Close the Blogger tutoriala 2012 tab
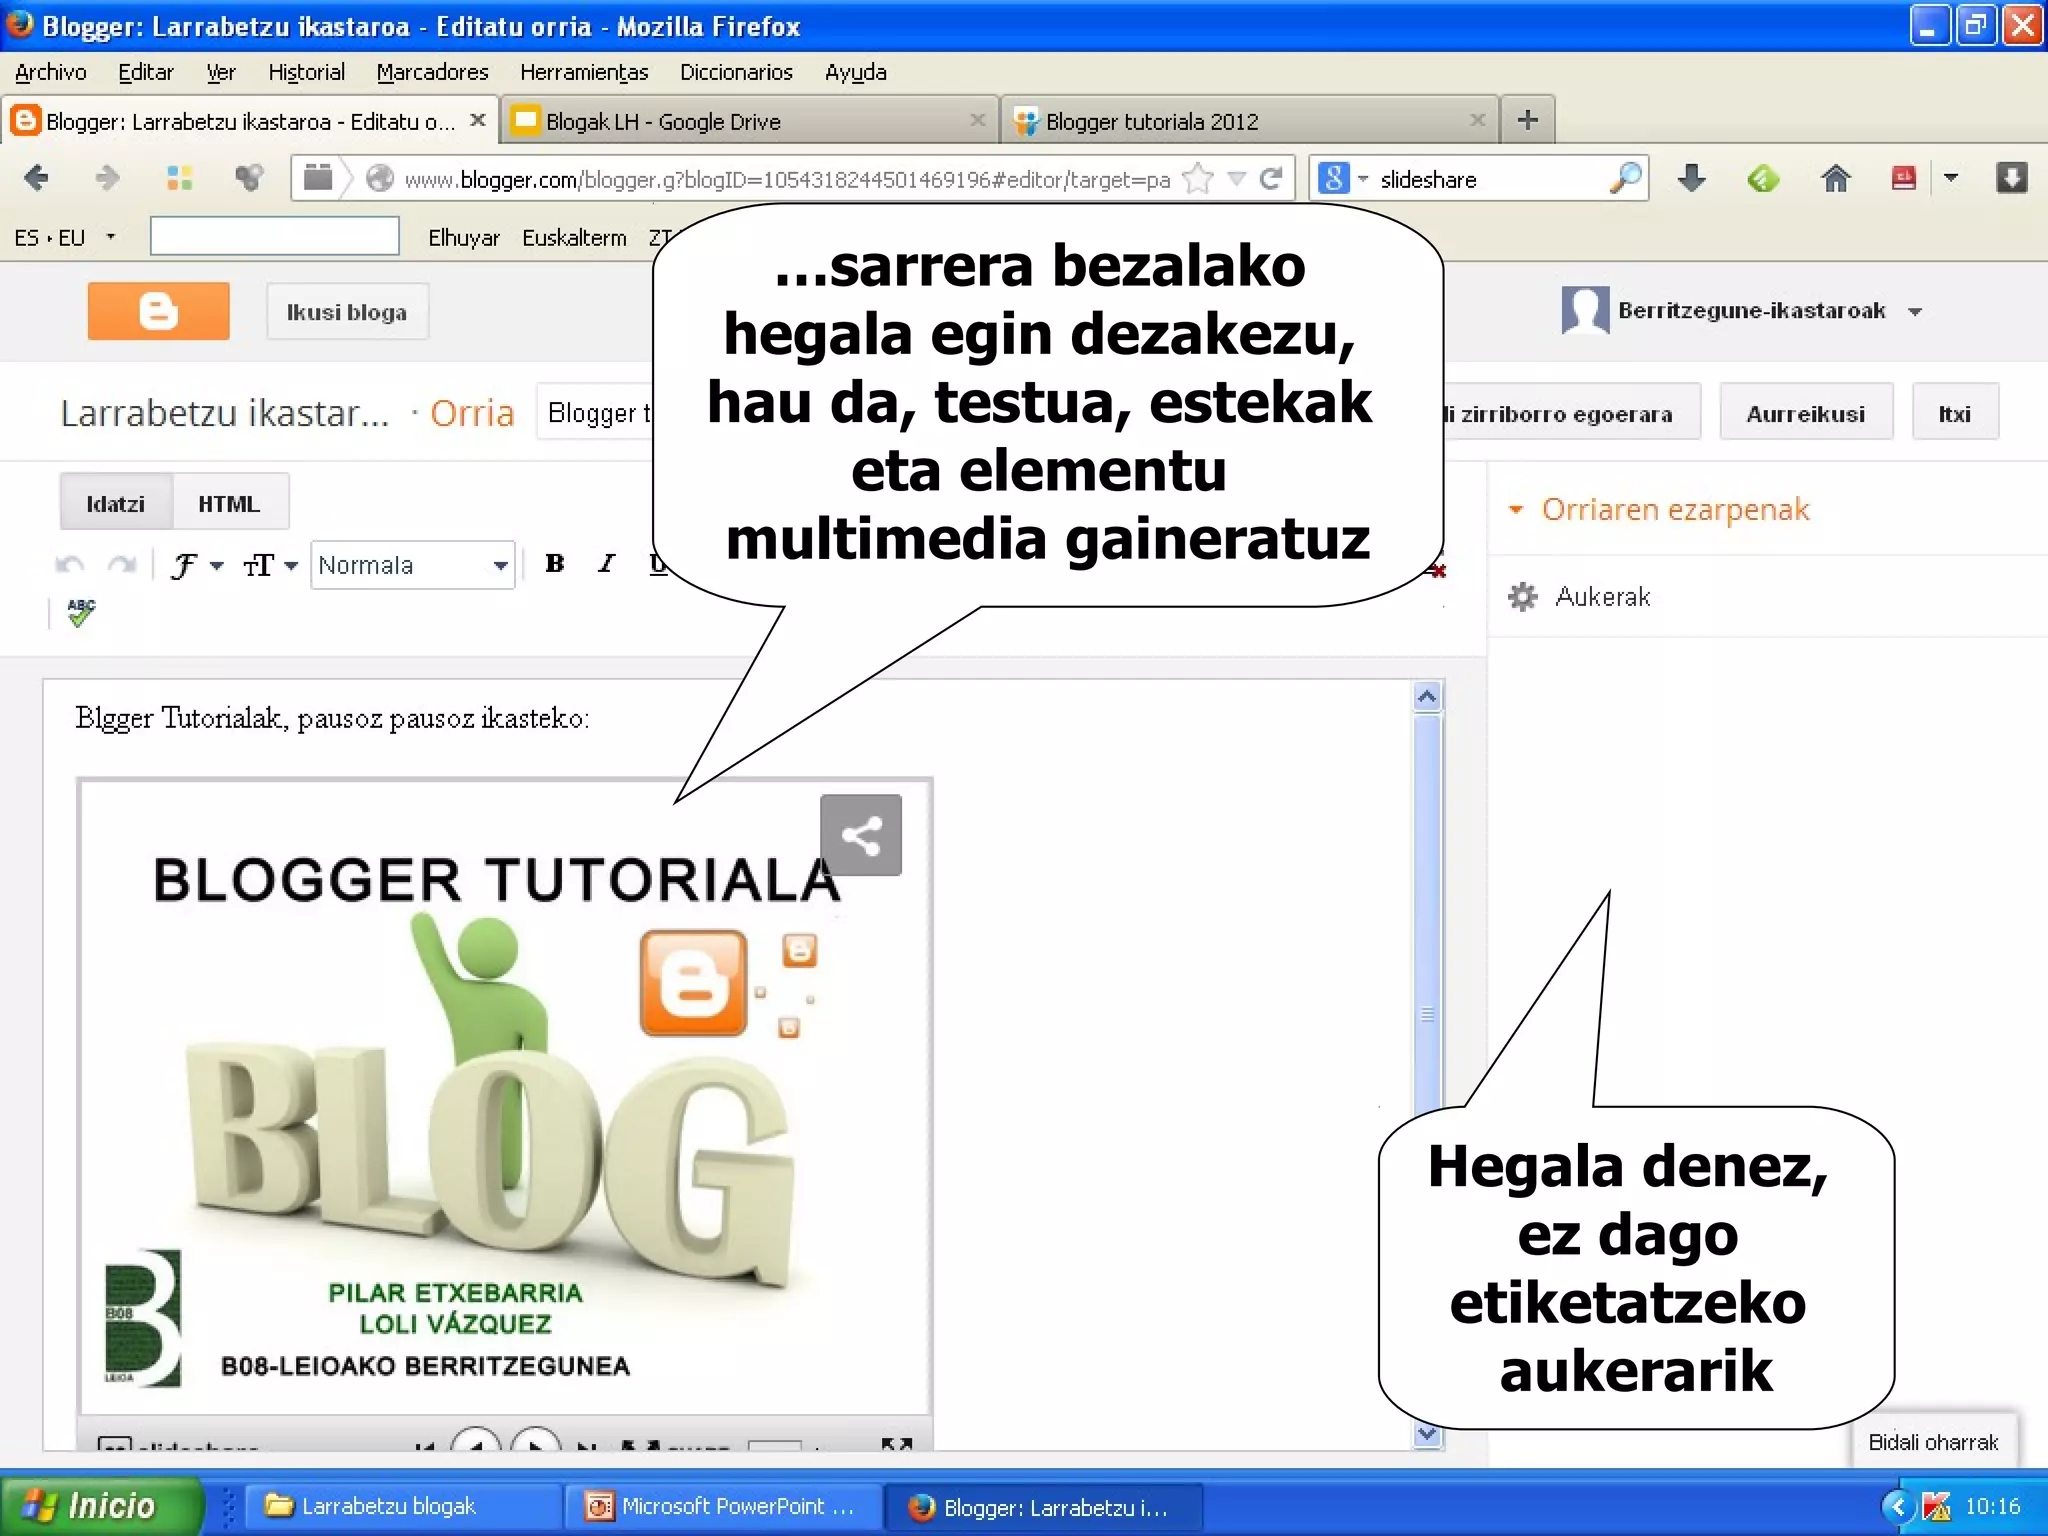Viewport: 2048px width, 1536px height. point(1477,120)
